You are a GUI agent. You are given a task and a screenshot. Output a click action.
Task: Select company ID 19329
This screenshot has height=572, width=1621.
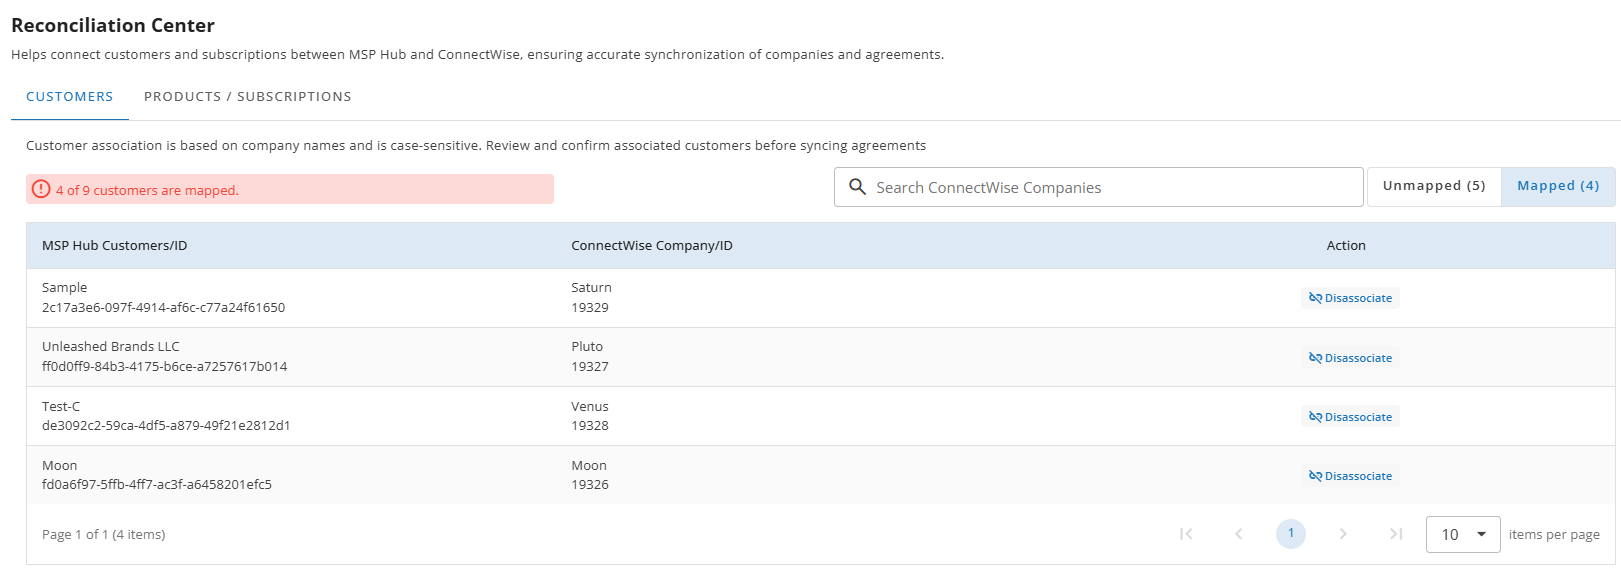(x=590, y=307)
